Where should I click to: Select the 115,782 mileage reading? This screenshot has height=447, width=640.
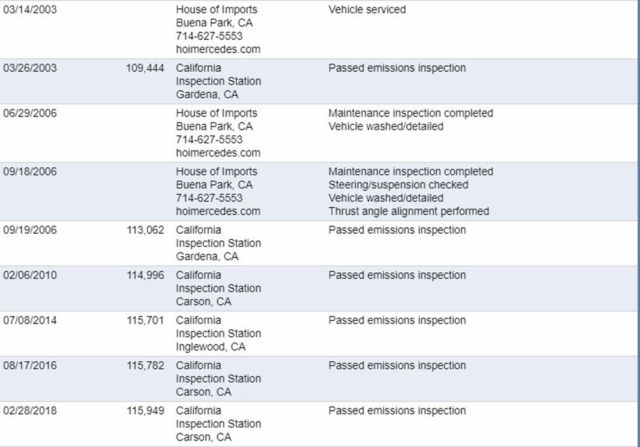(145, 365)
